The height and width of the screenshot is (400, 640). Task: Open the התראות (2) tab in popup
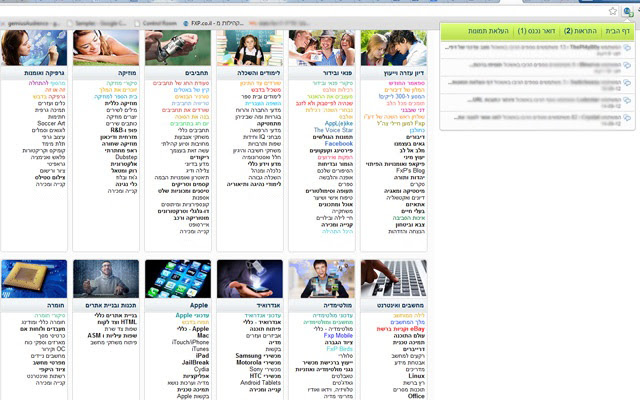coord(580,31)
